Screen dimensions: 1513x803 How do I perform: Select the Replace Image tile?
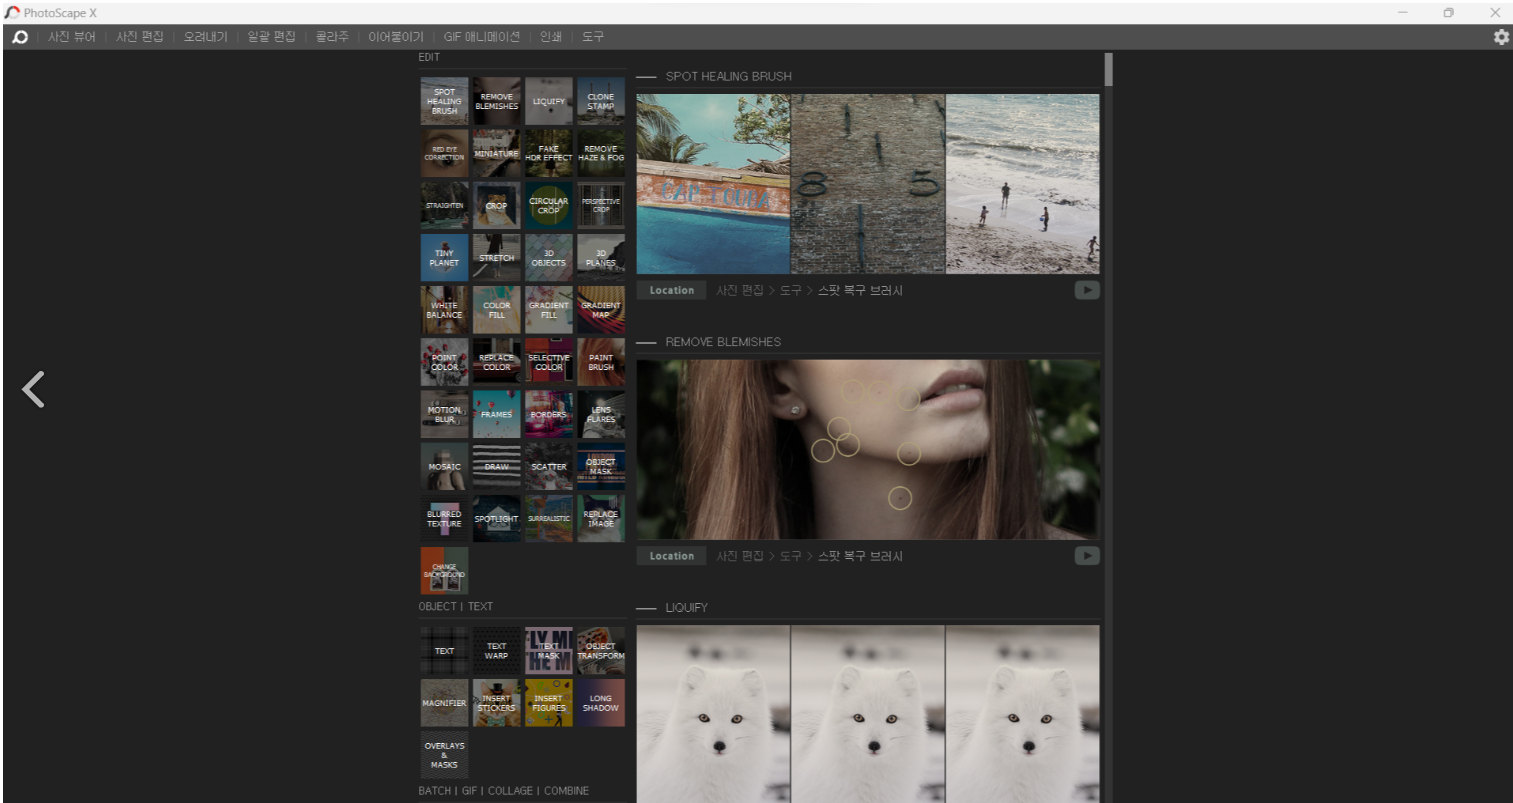coord(600,519)
